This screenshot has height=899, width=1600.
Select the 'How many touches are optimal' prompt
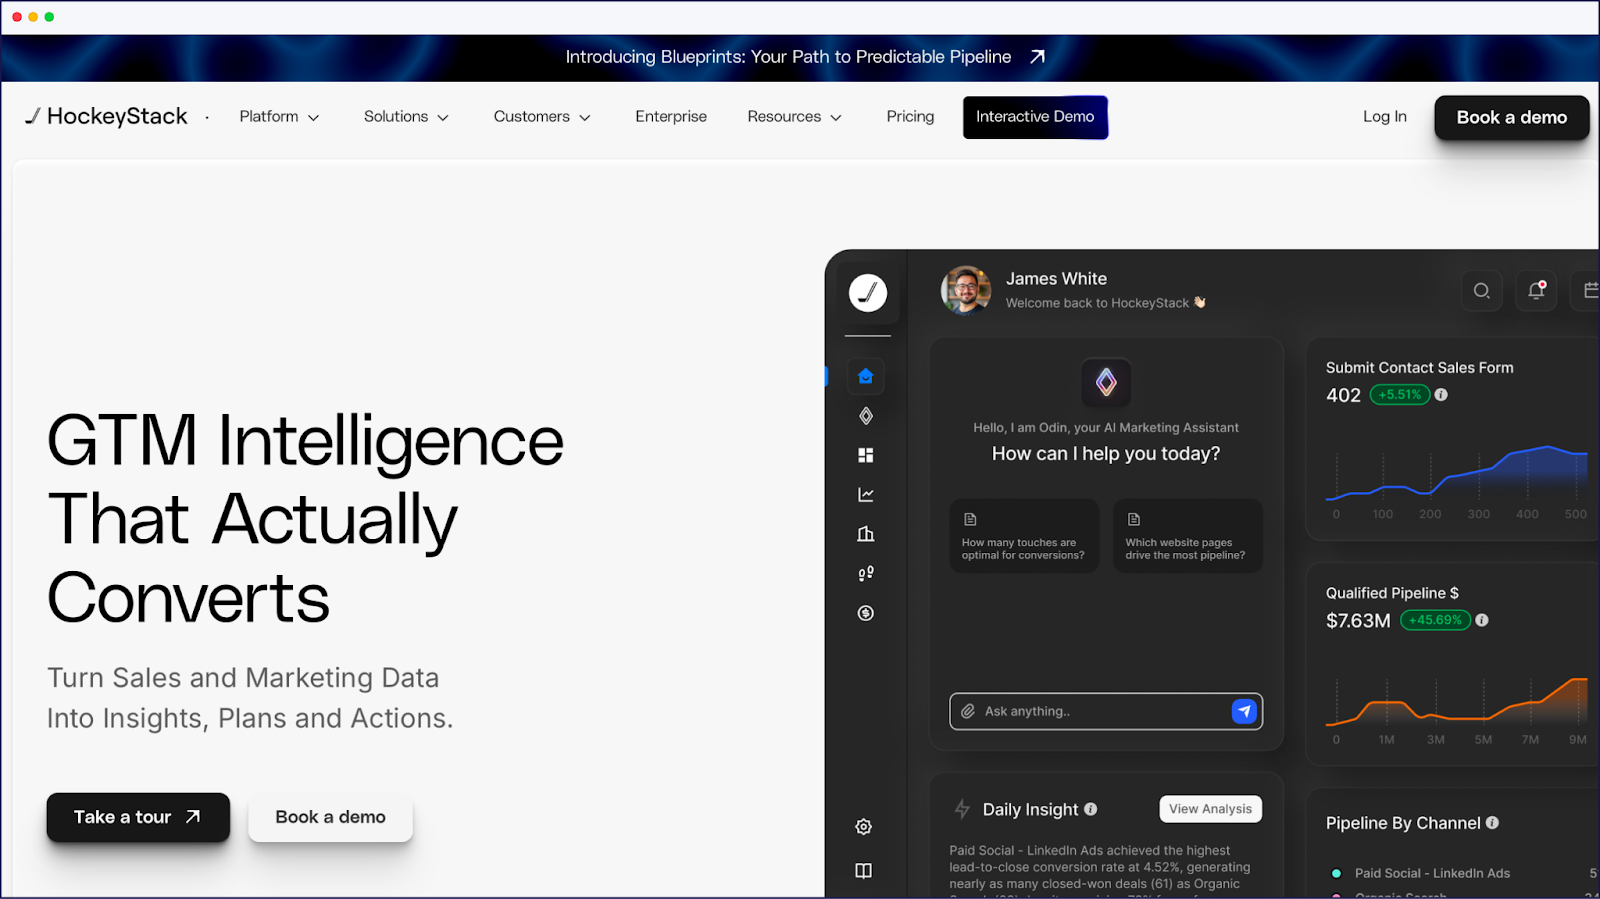click(x=1024, y=536)
